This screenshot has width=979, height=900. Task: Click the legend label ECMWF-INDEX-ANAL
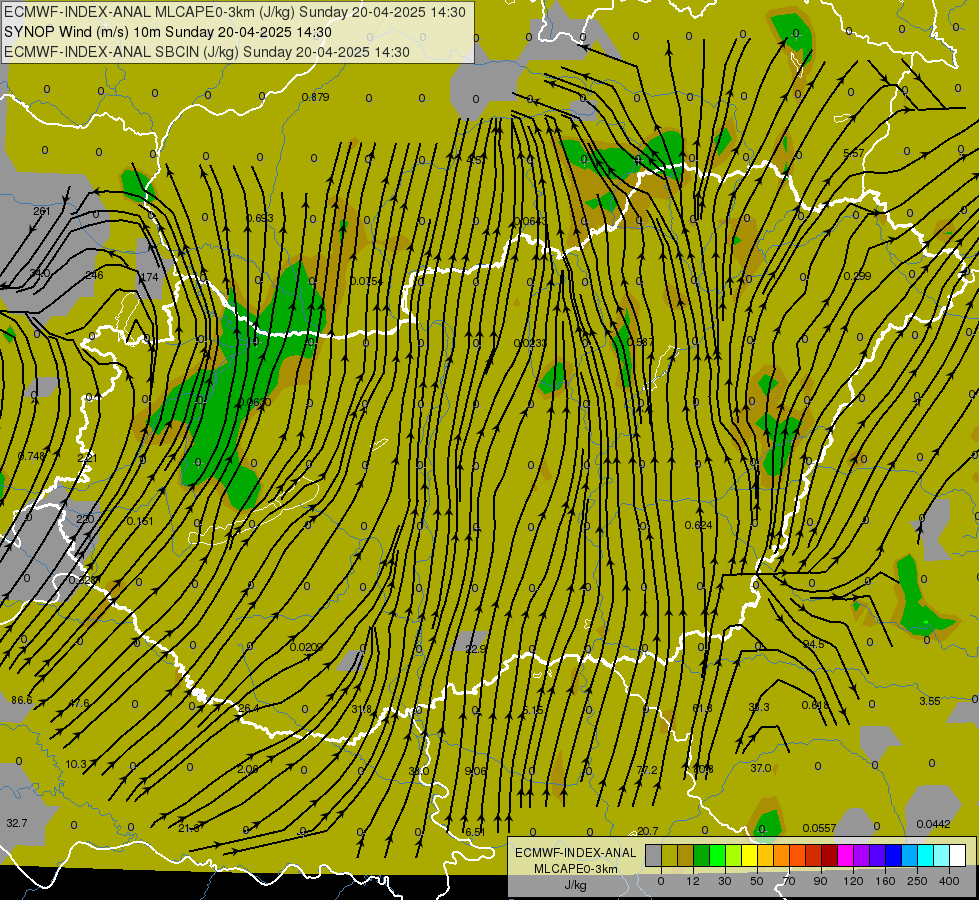pyautogui.click(x=576, y=853)
